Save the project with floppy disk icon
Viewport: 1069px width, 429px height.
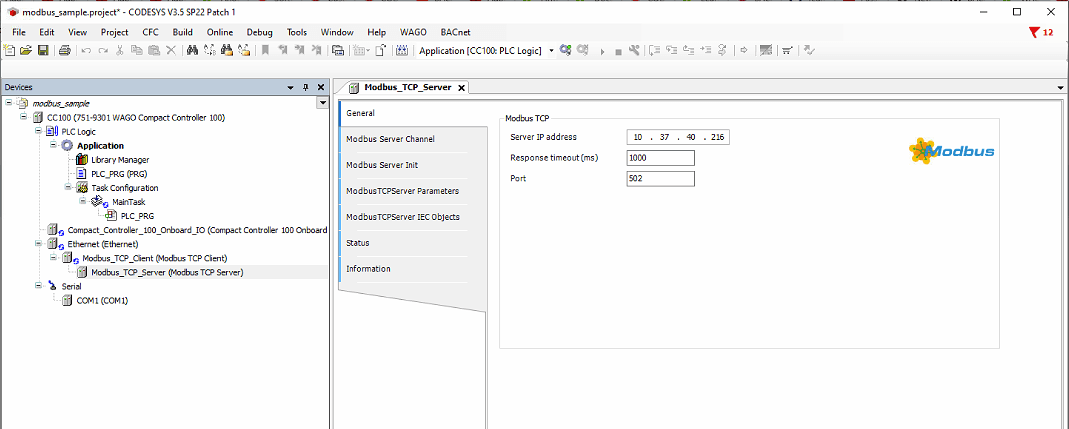[x=43, y=50]
